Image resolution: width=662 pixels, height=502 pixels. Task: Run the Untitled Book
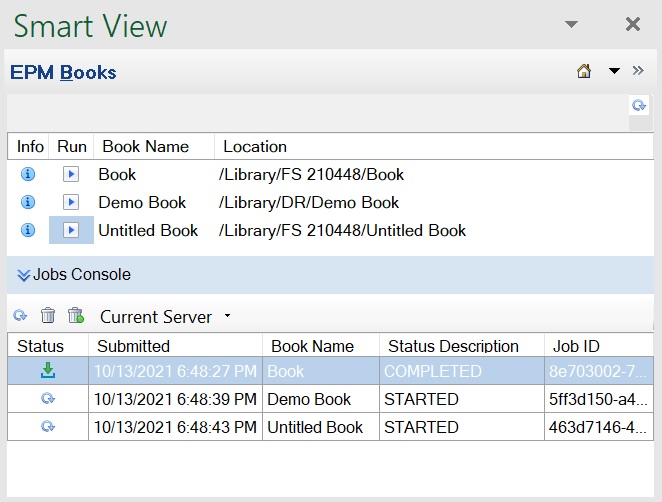coord(71,230)
